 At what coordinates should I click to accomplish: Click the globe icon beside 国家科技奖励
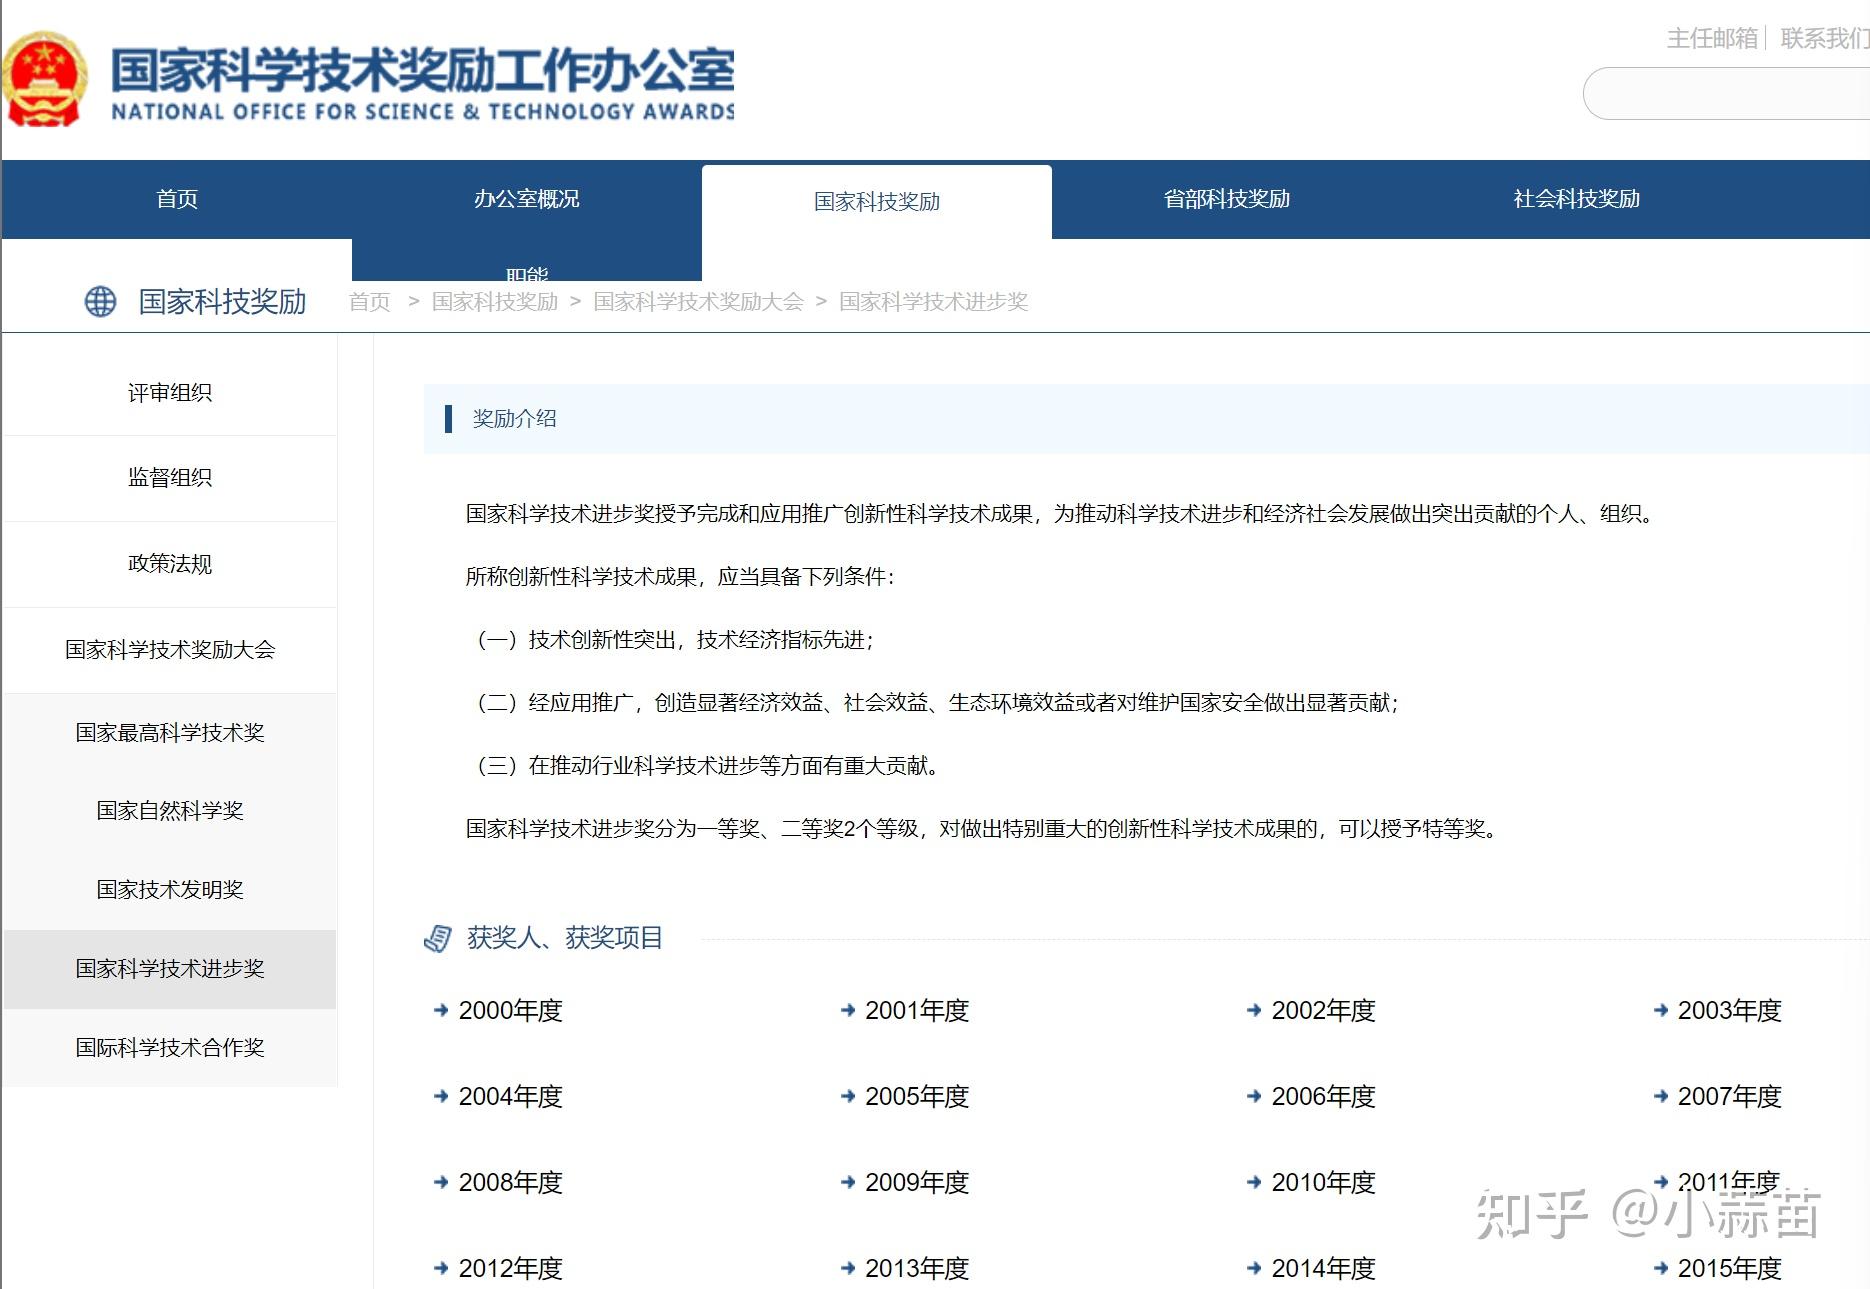[99, 301]
